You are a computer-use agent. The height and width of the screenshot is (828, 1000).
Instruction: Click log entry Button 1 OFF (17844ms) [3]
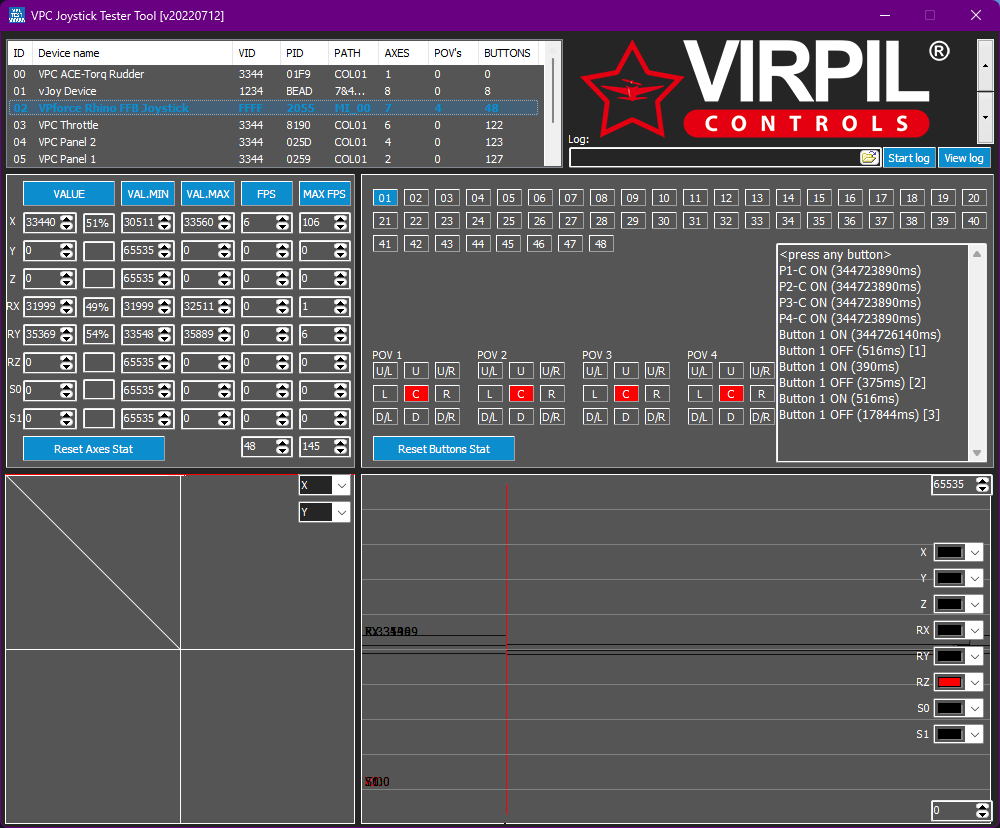pos(859,415)
